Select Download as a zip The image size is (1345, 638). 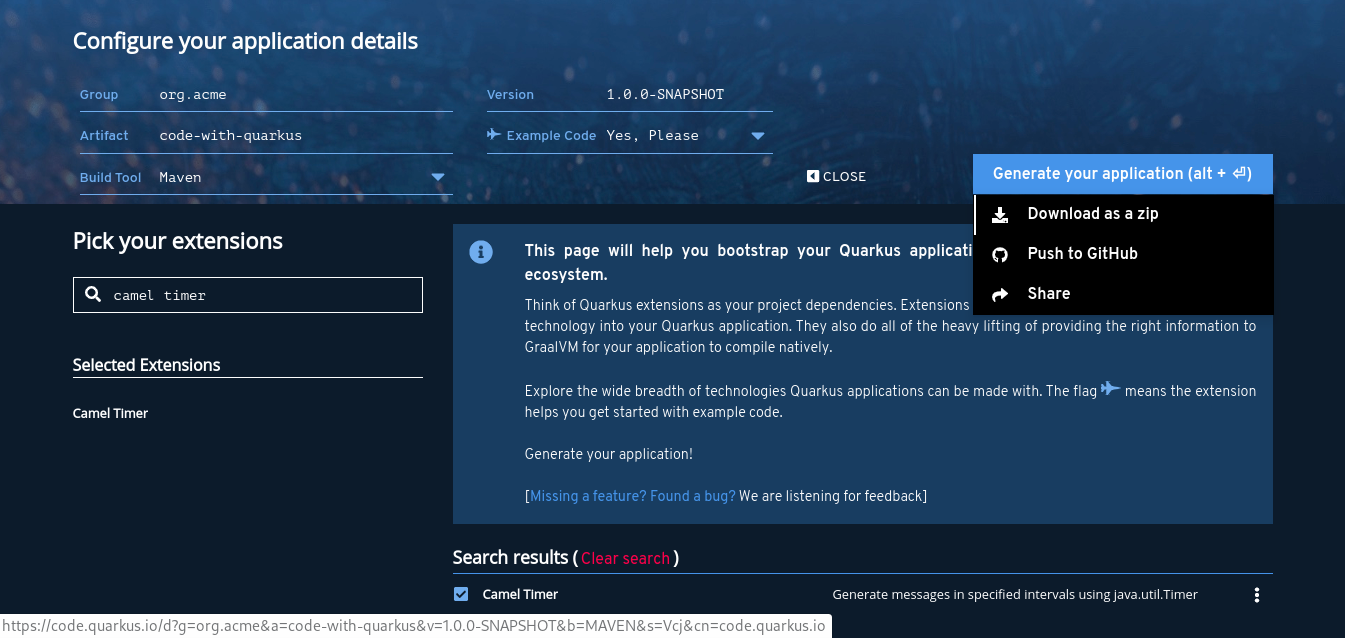pos(1123,214)
